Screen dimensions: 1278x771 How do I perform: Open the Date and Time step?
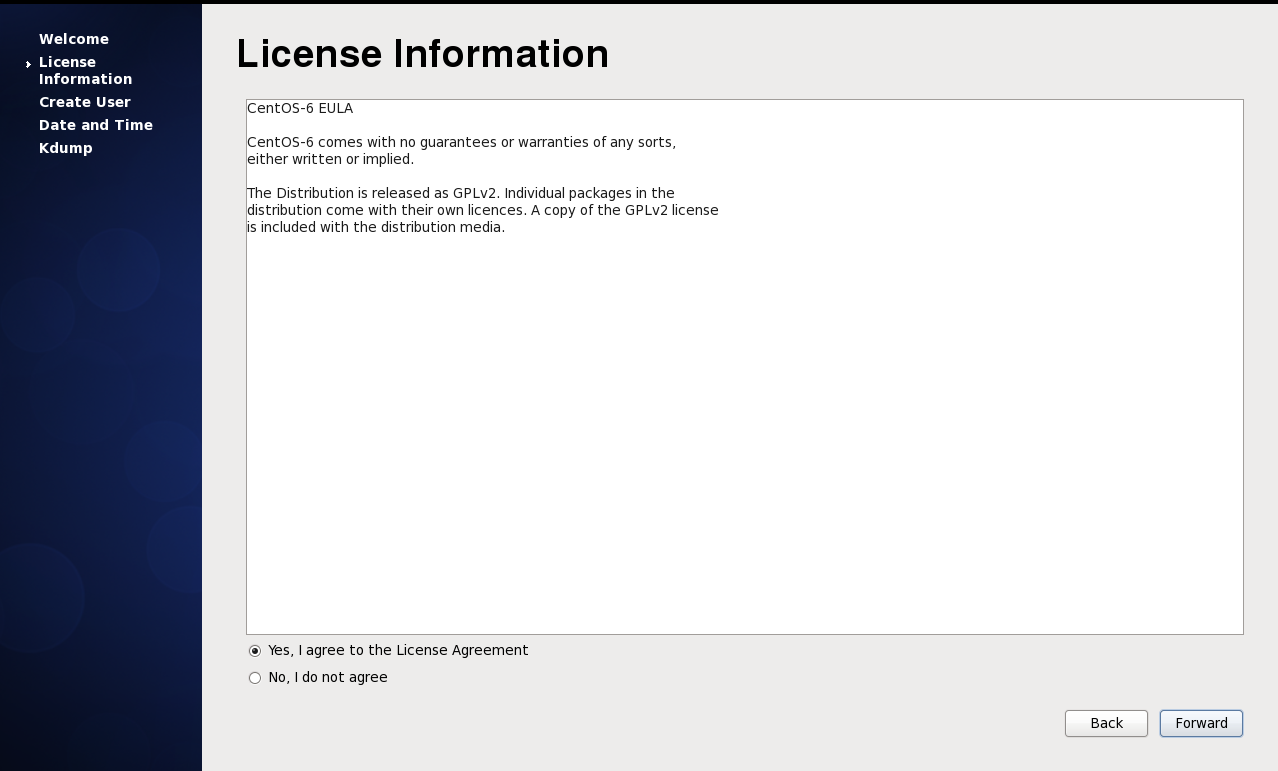95,125
